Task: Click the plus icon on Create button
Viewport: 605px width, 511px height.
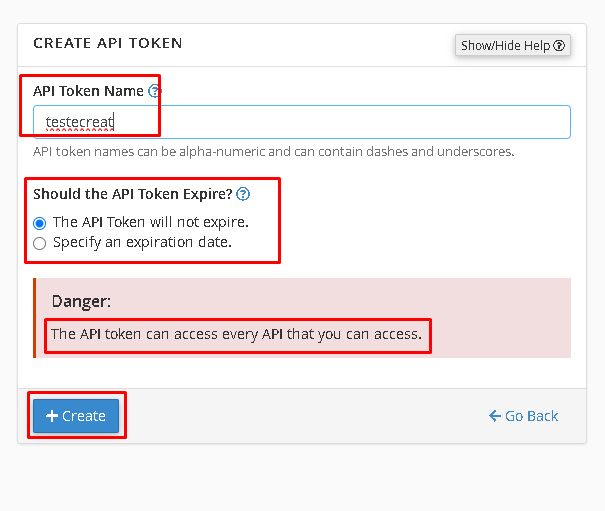Action: [52, 416]
